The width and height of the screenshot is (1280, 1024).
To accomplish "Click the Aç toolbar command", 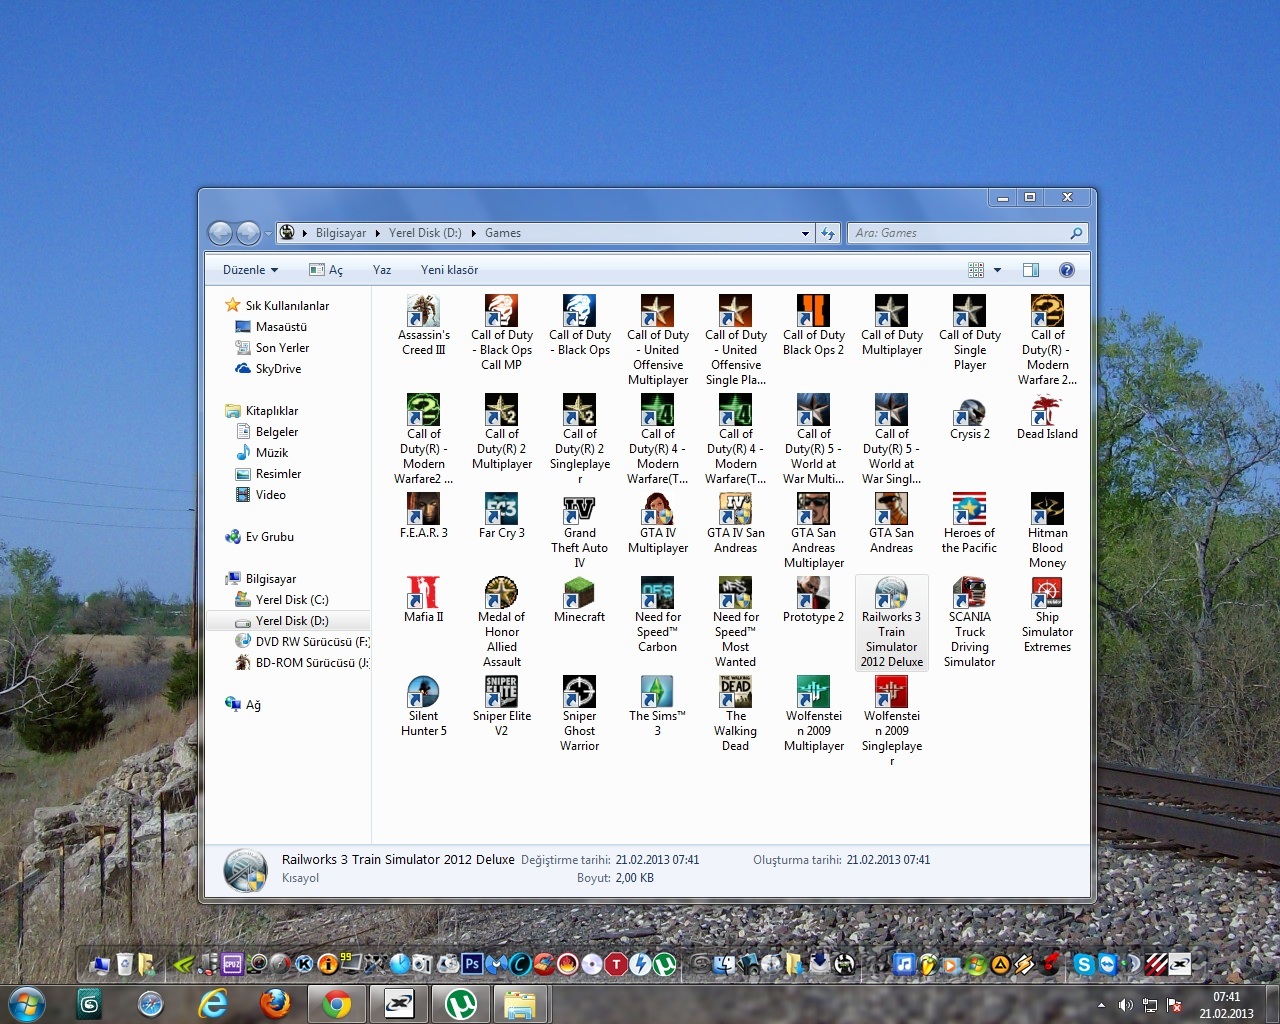I will point(326,270).
